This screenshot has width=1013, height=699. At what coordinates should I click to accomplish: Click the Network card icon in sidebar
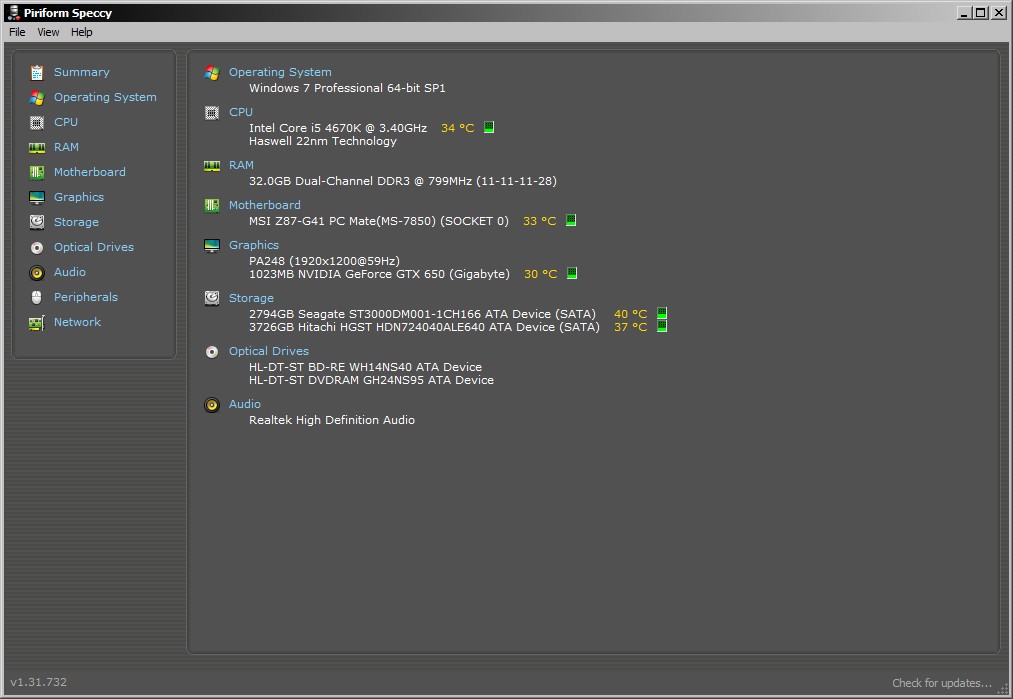pos(37,322)
